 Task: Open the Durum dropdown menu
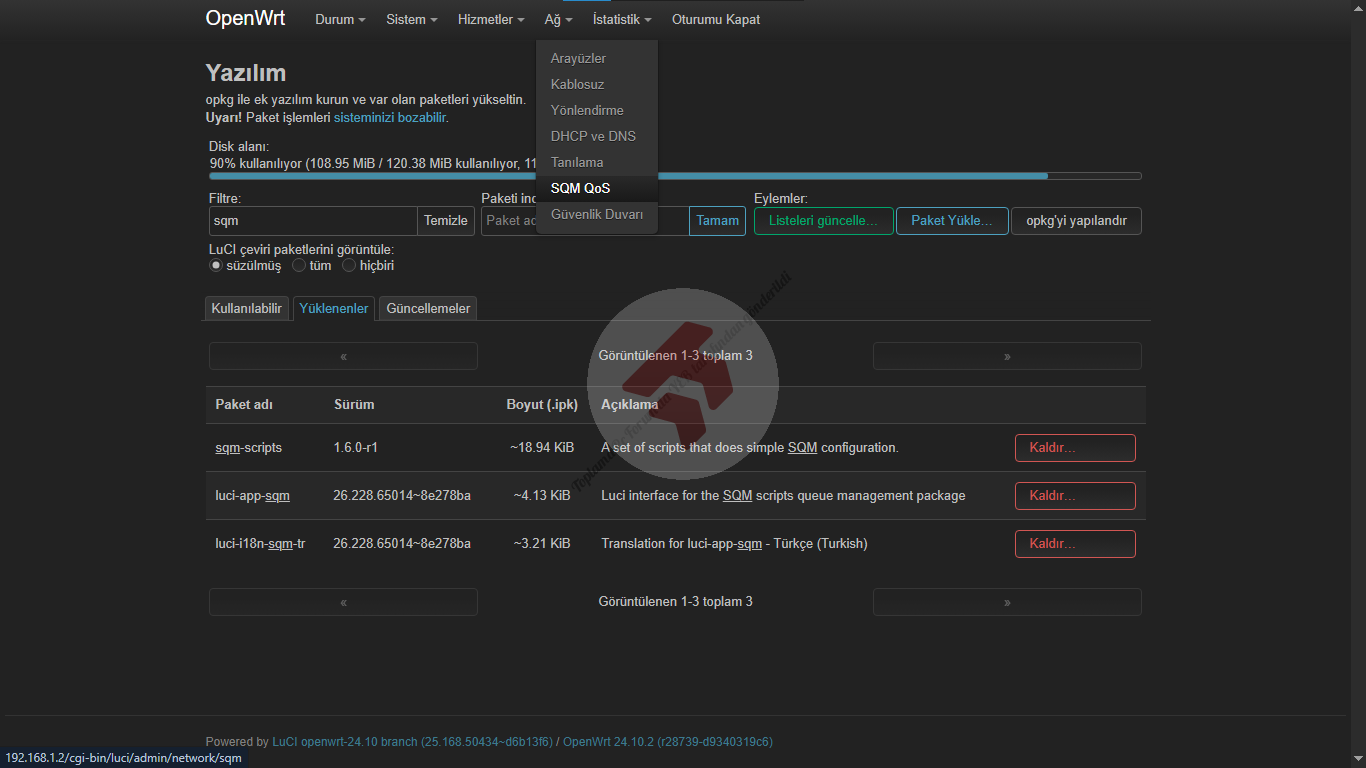tap(340, 19)
